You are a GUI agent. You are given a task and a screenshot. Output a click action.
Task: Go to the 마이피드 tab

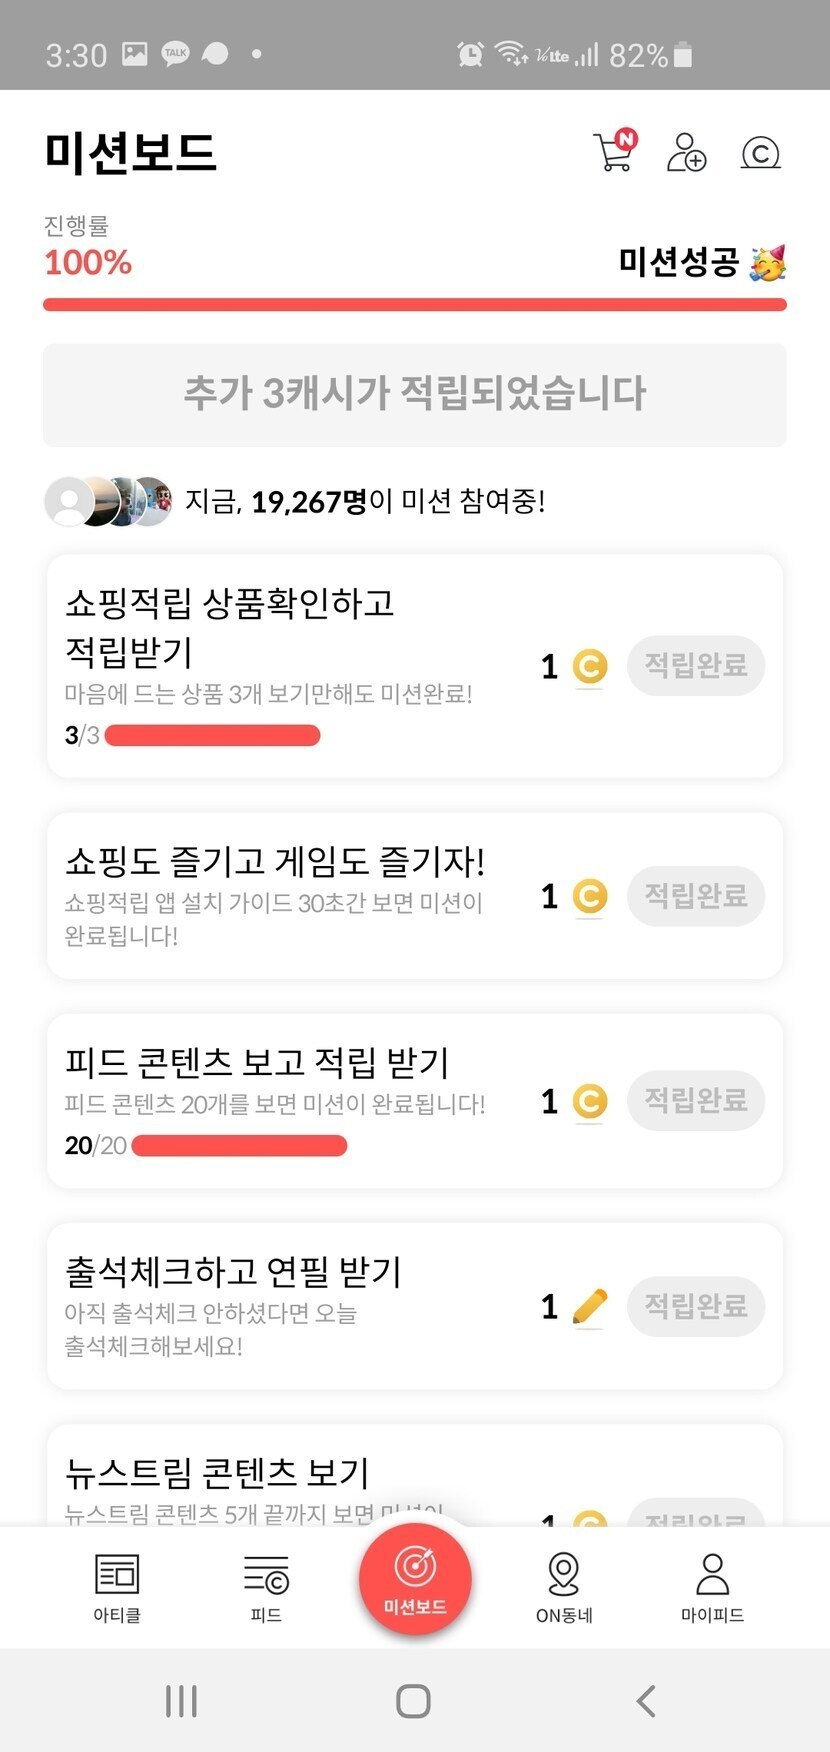click(712, 1587)
